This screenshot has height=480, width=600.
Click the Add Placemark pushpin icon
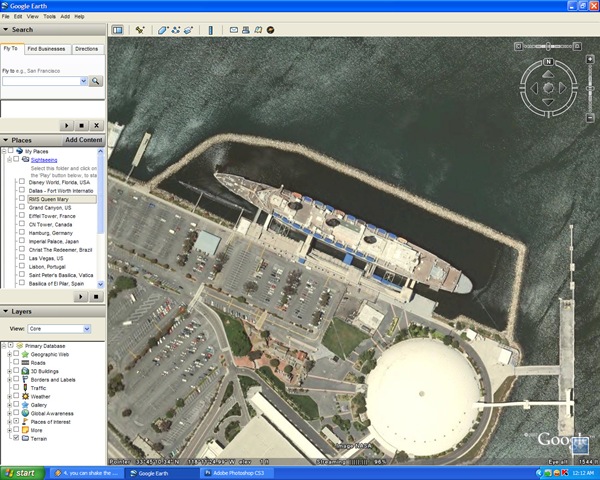pyautogui.click(x=140, y=30)
